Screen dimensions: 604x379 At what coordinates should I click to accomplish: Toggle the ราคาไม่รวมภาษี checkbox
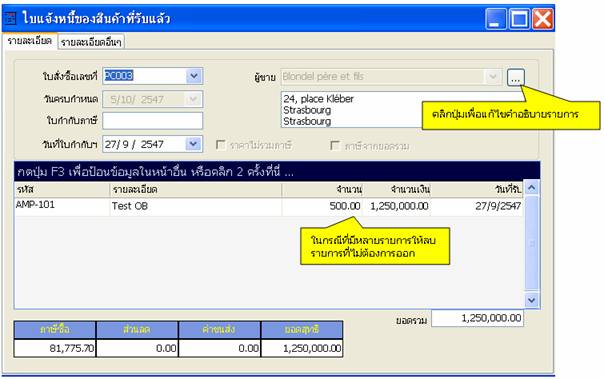(x=220, y=145)
